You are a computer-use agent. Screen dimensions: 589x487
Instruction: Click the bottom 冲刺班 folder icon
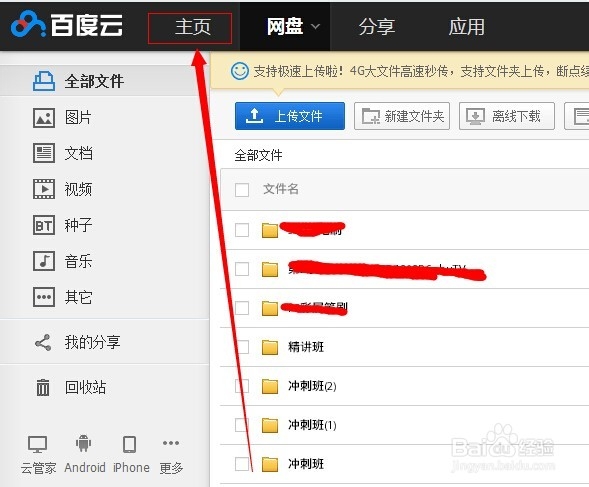[270, 464]
